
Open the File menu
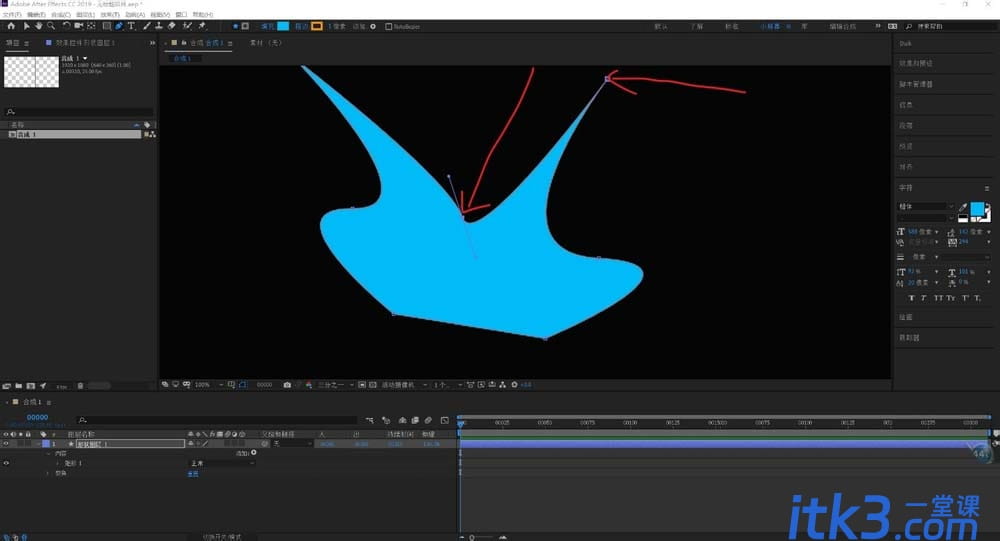tap(12, 14)
